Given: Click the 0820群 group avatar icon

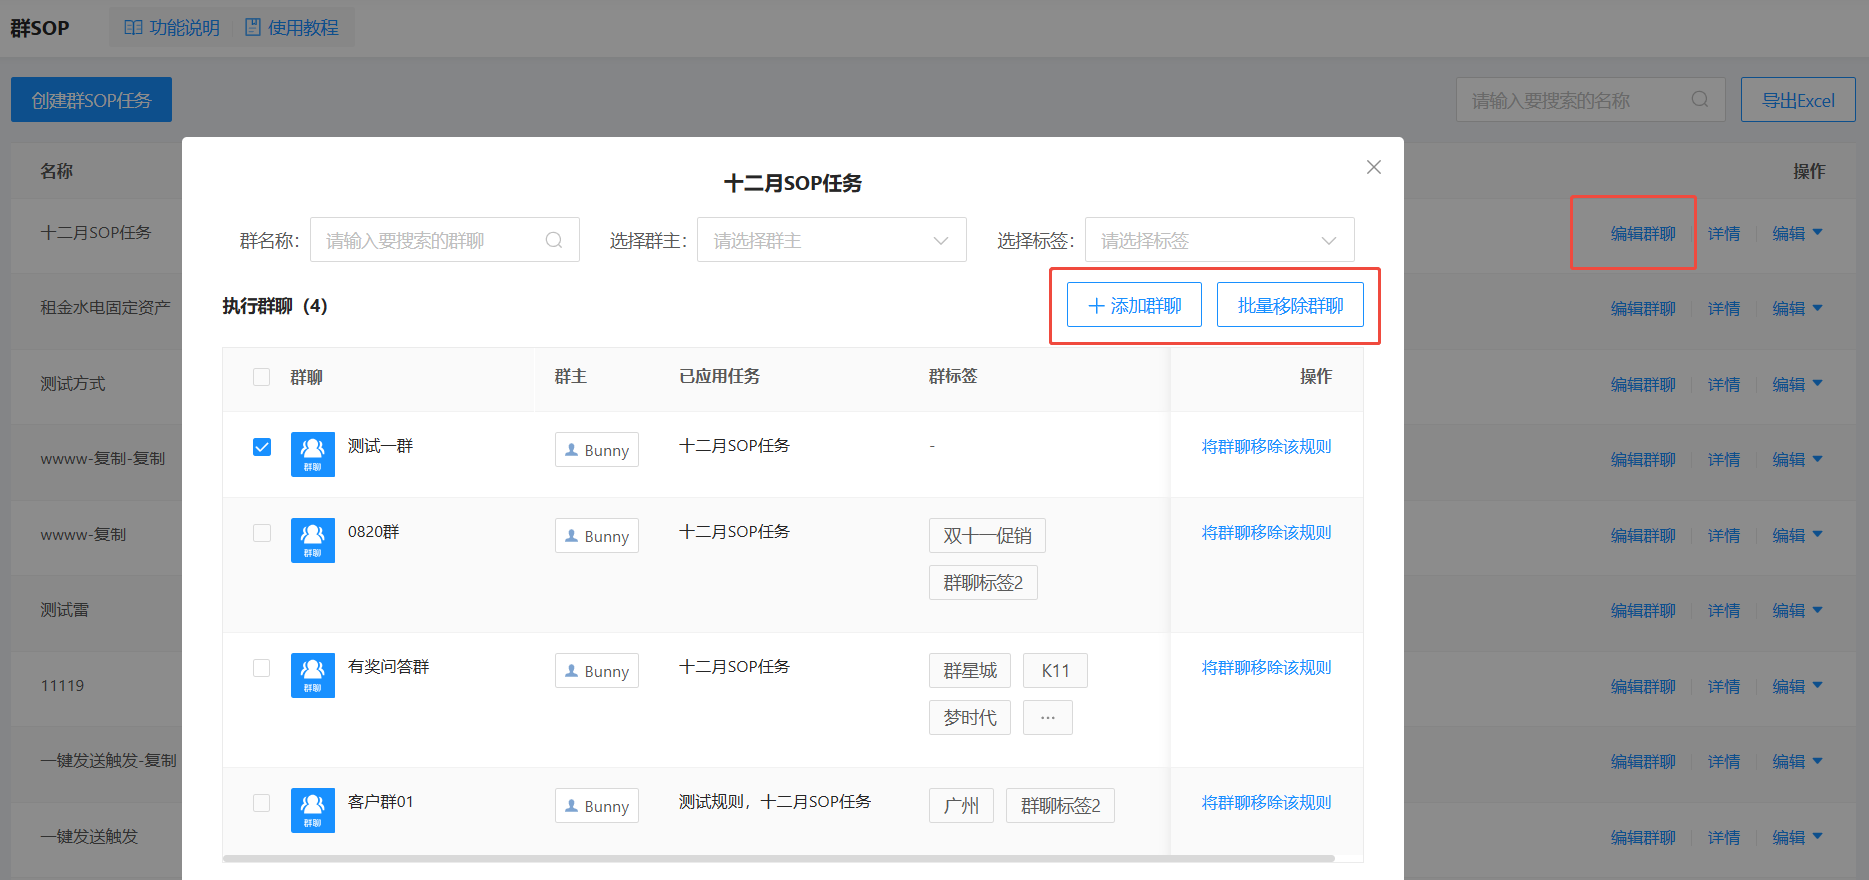Looking at the screenshot, I should tap(312, 540).
